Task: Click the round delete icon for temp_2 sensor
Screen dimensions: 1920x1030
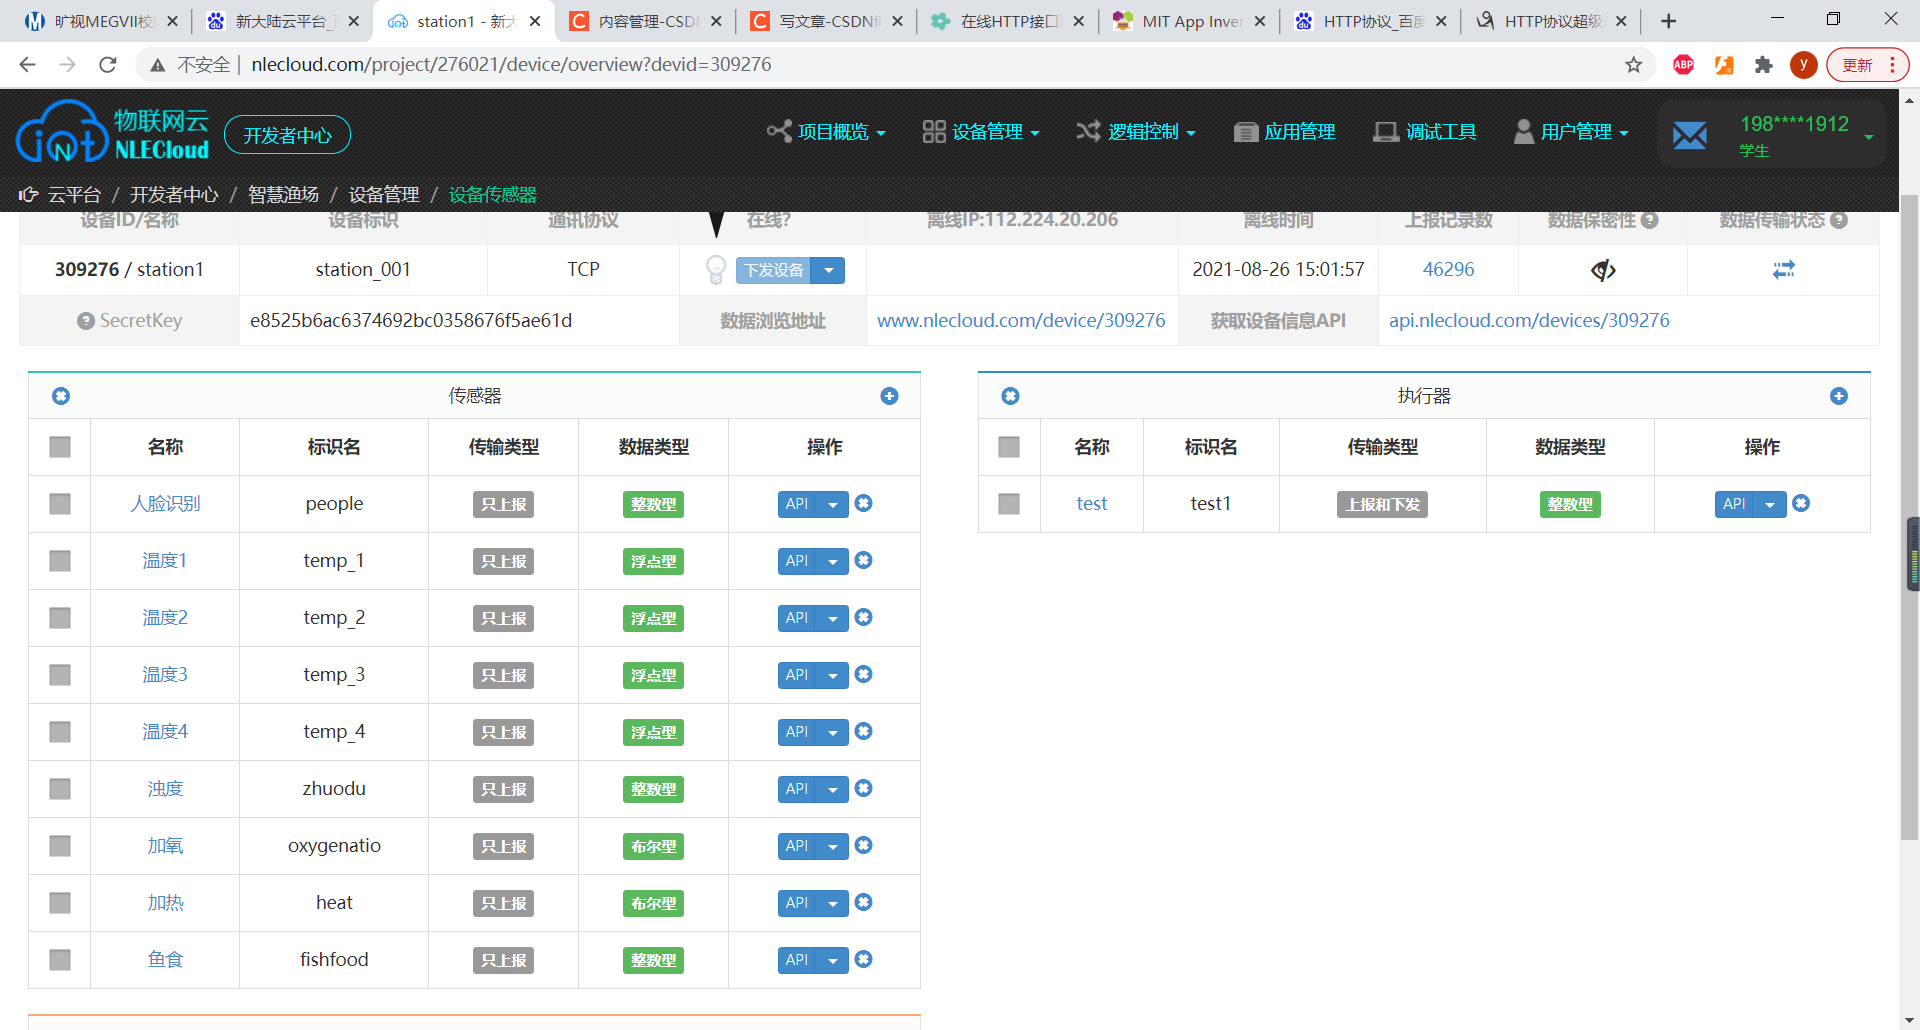Action: (x=864, y=617)
